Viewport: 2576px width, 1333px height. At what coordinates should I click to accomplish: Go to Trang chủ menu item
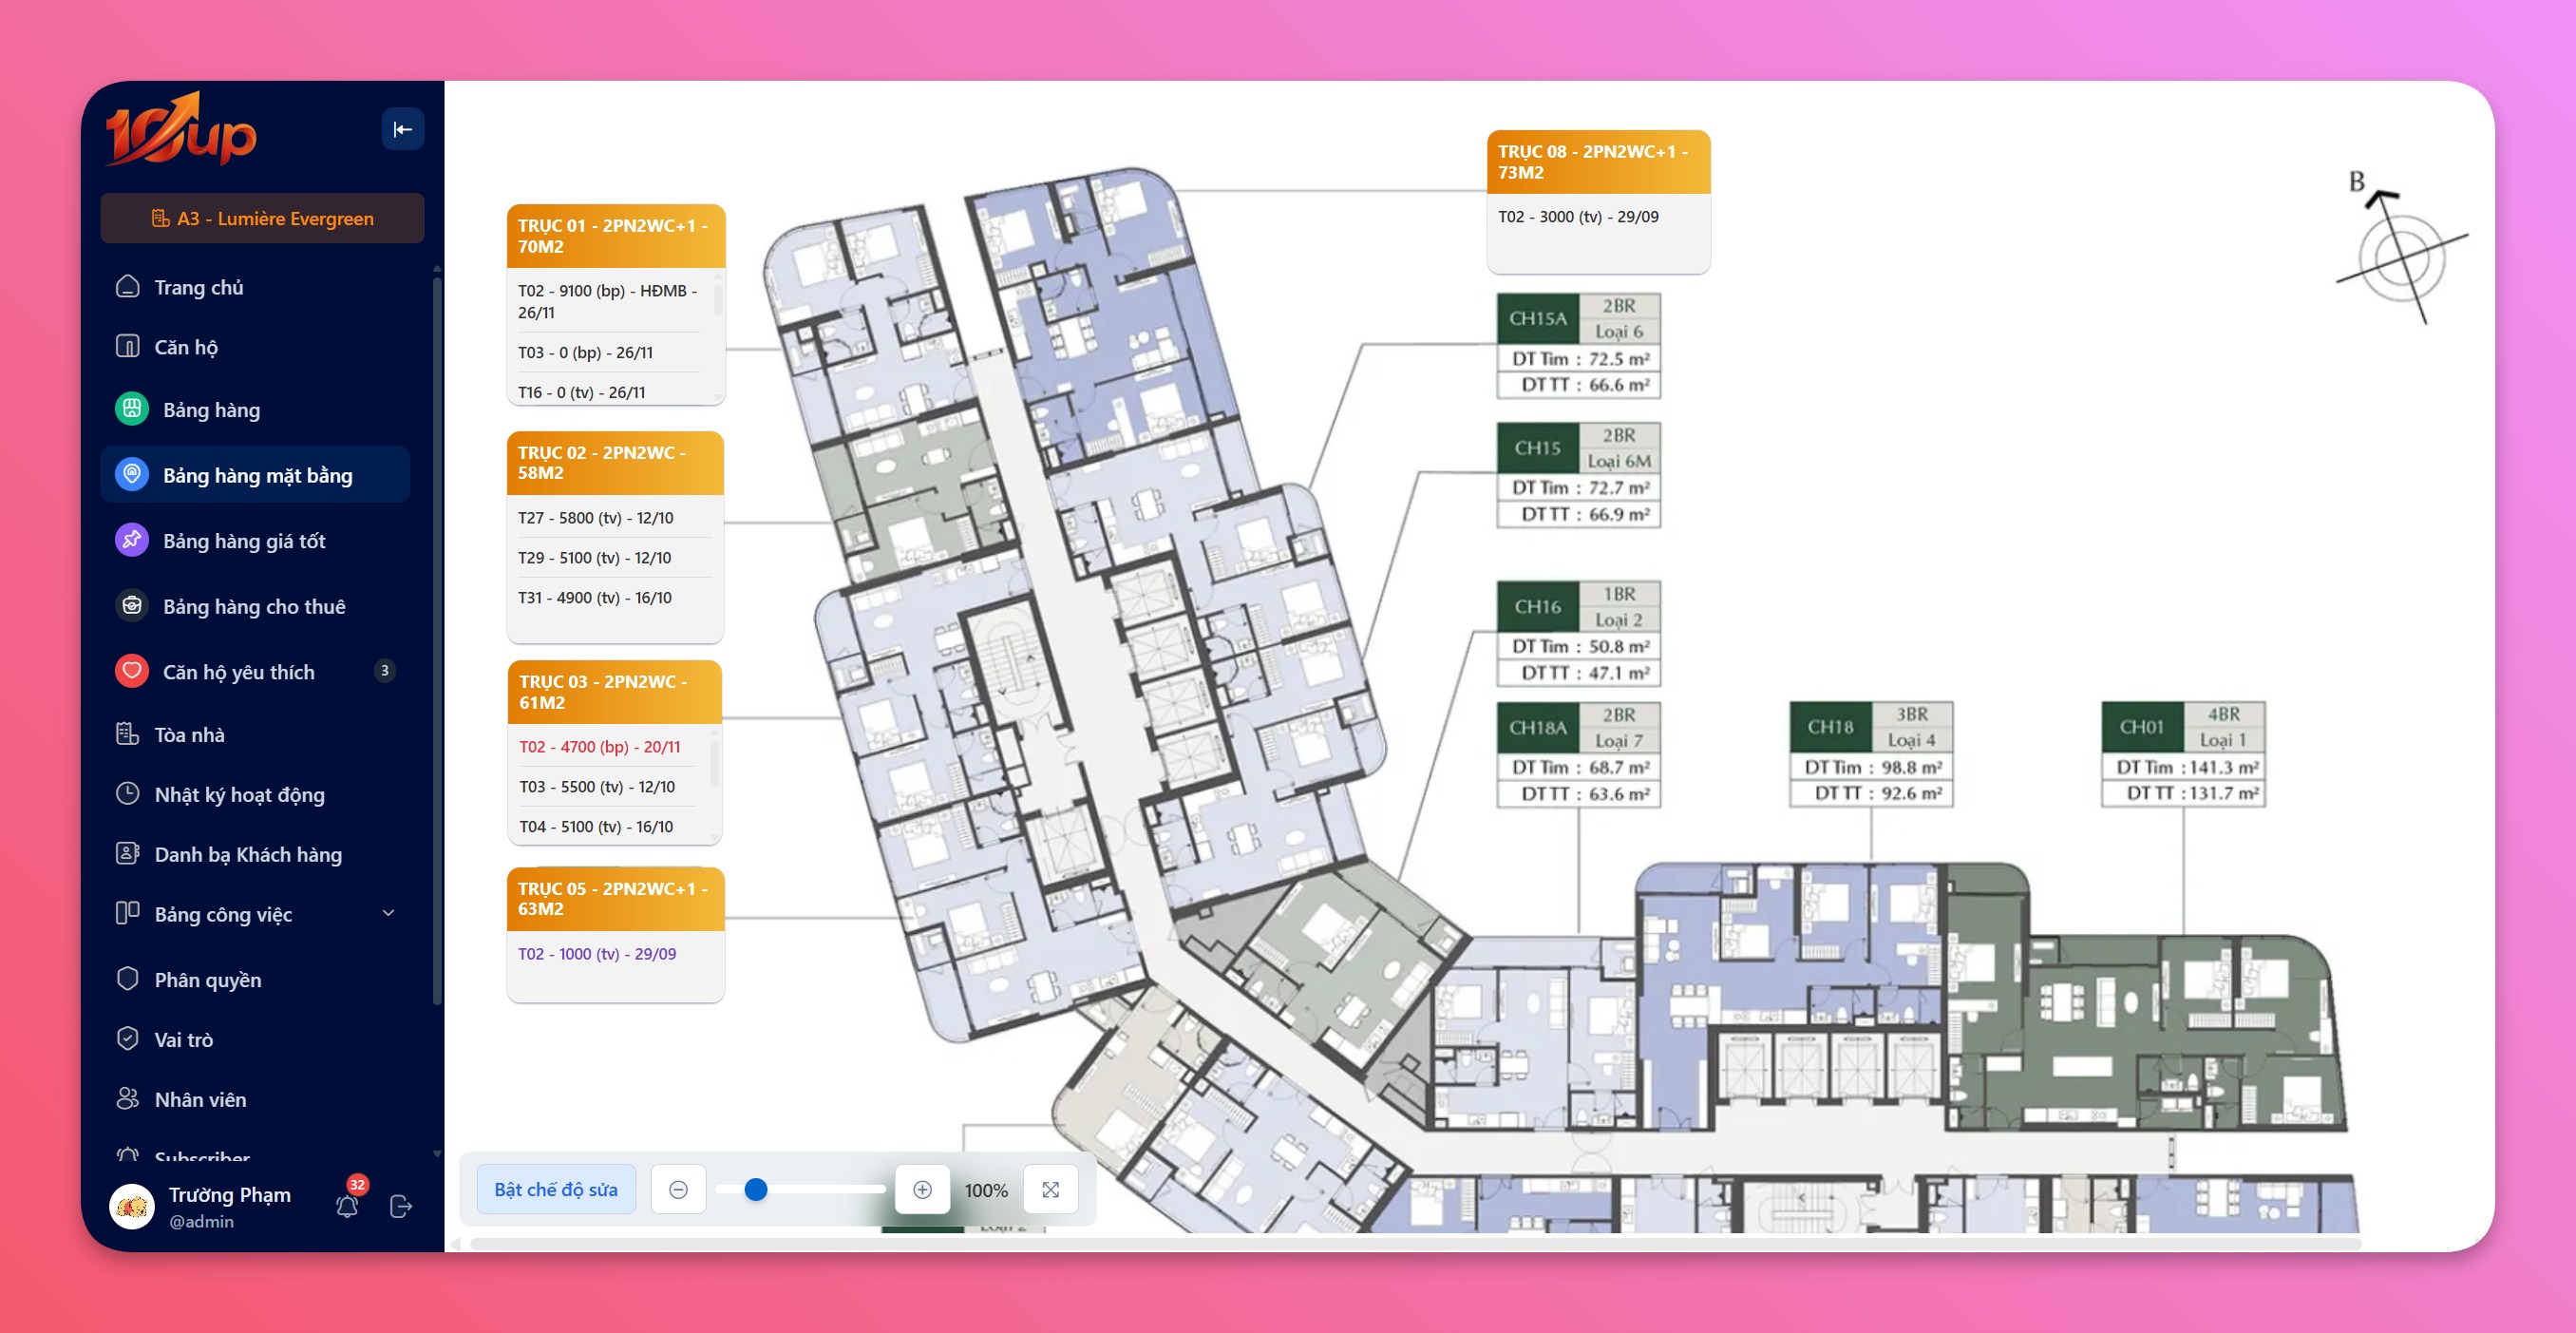199,287
